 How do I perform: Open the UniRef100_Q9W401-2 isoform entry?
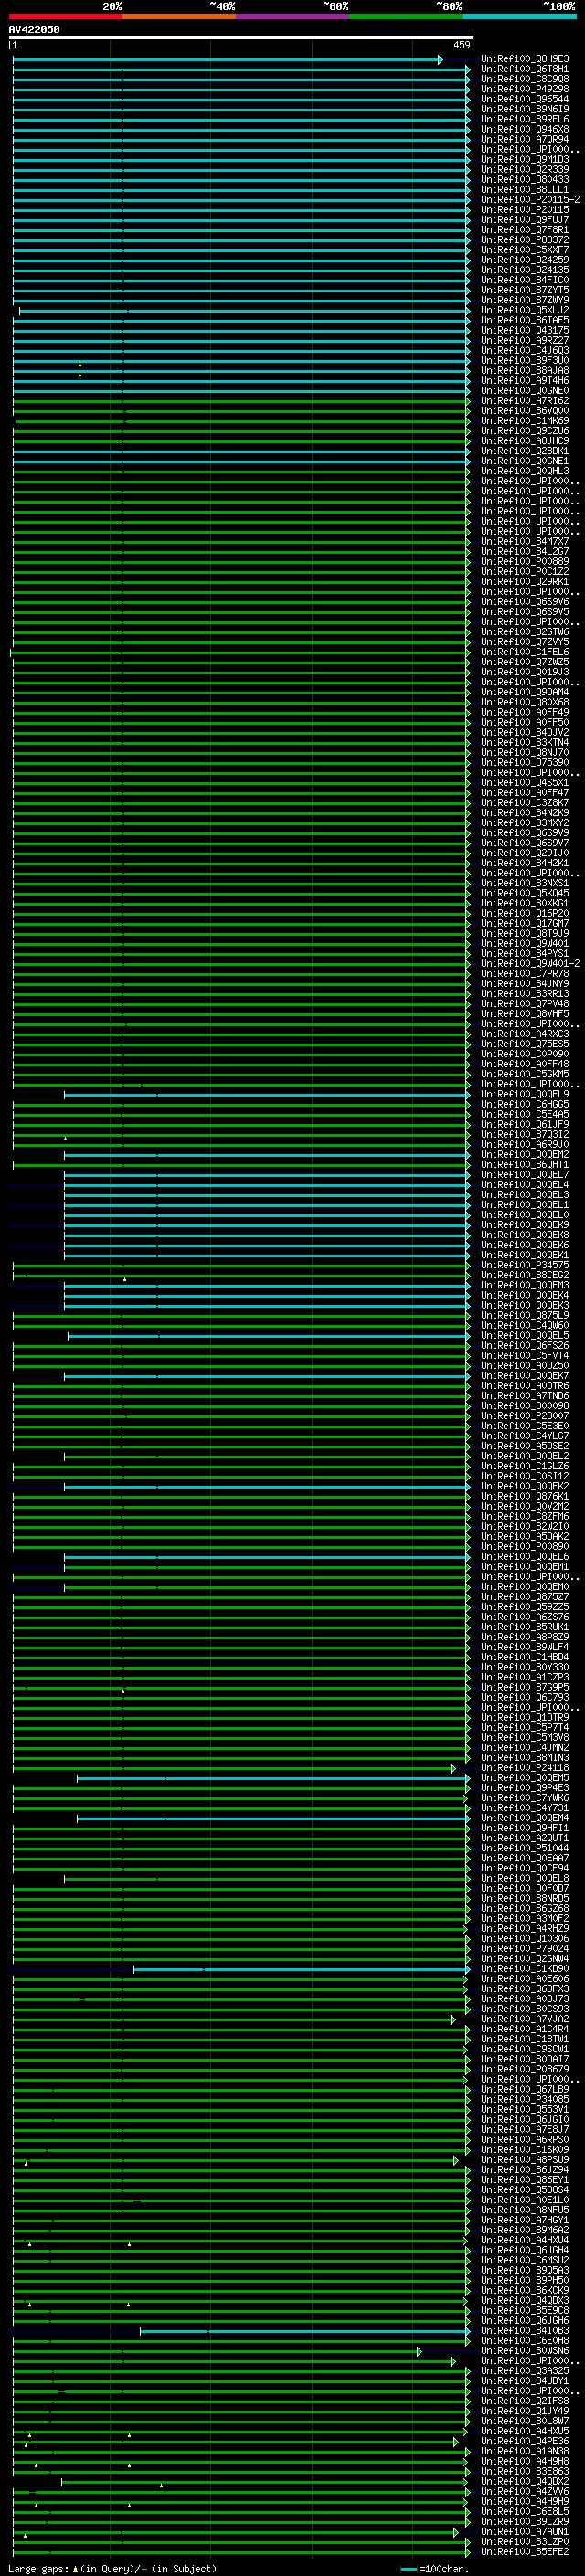point(530,964)
